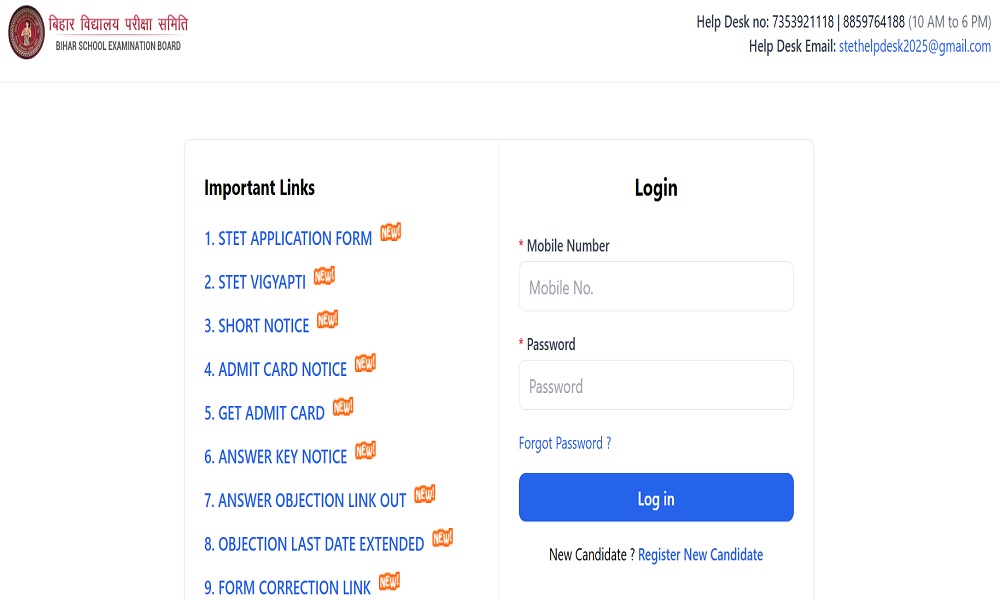Open the Form Correction Link
Viewport: 1000px width, 600px height.
[287, 587]
